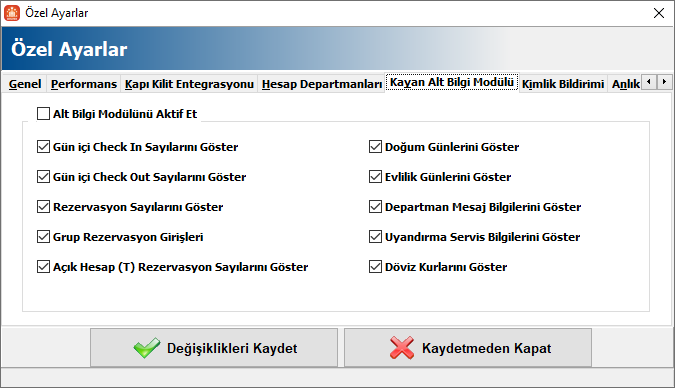Click the green checkmark save icon
Viewport: 675px width, 388px height.
pyautogui.click(x=147, y=348)
